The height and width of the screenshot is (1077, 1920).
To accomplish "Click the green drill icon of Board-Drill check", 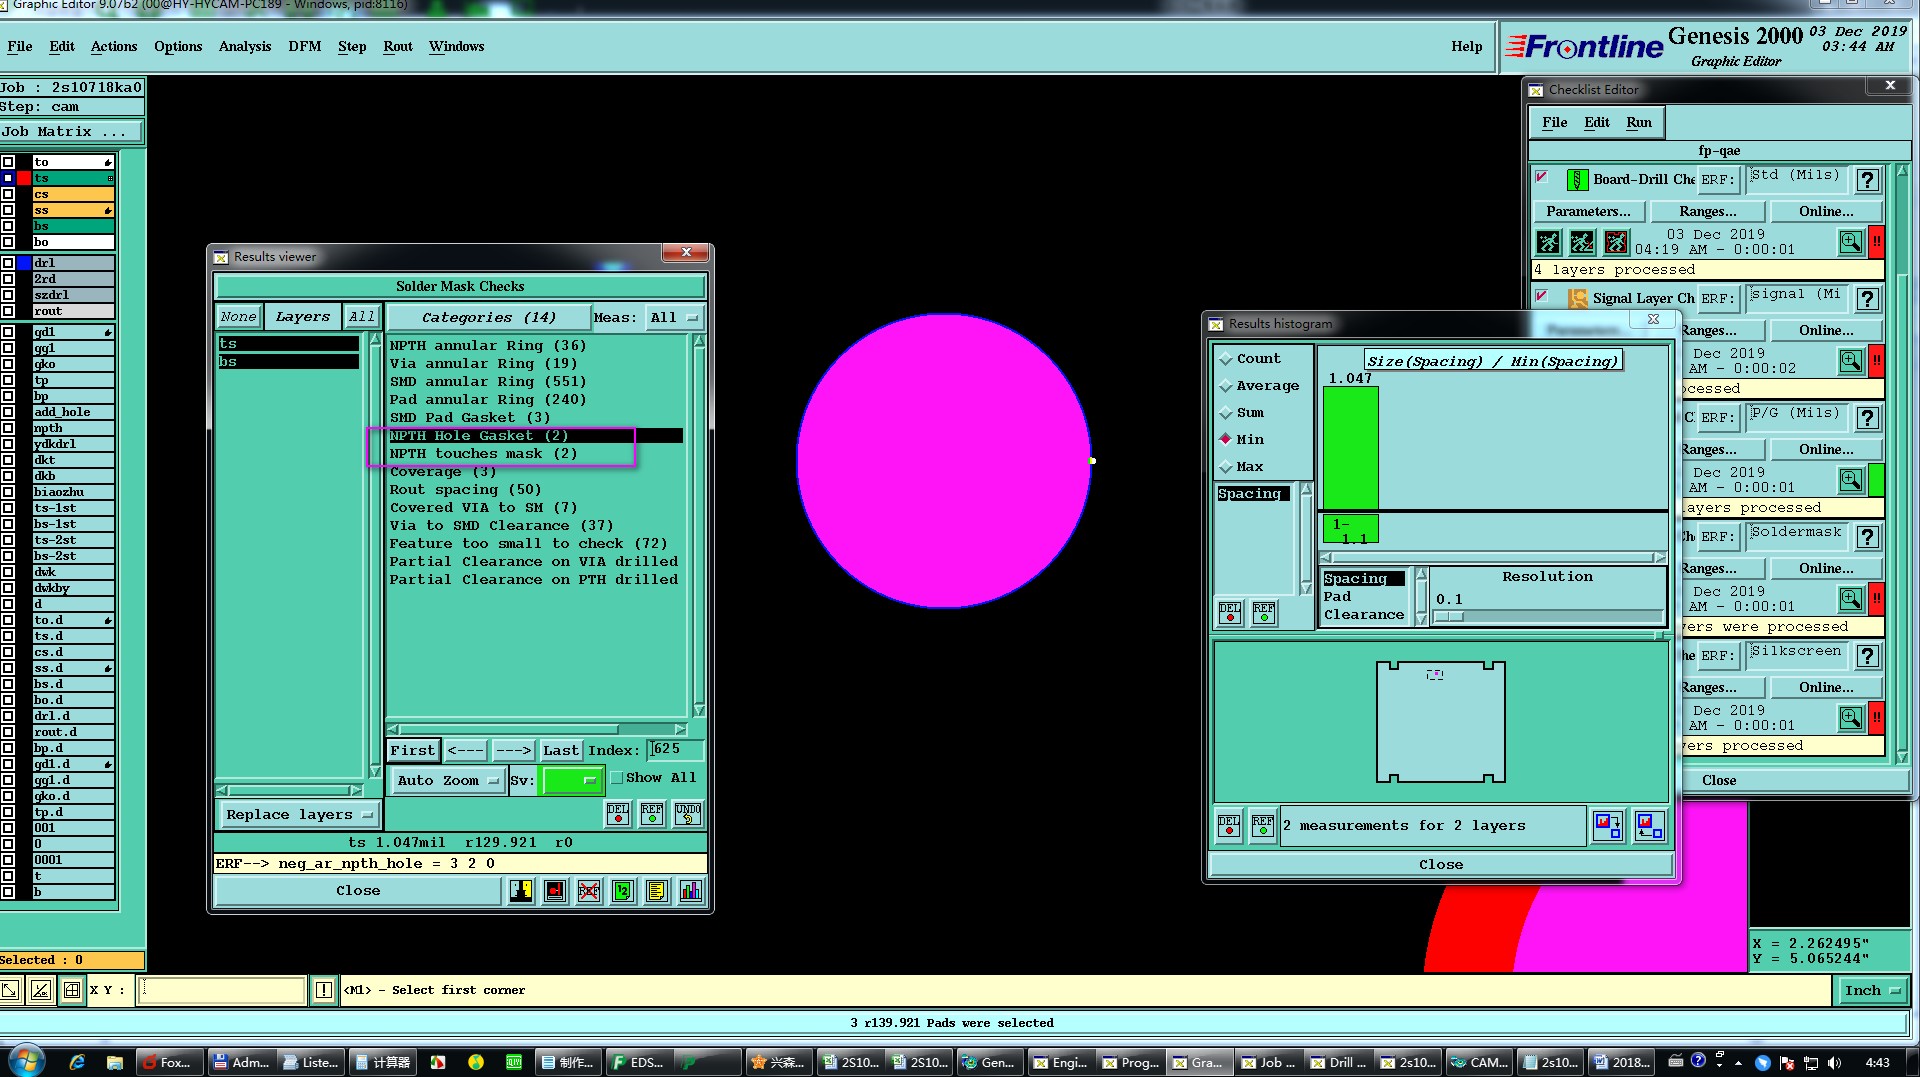I will [1577, 180].
